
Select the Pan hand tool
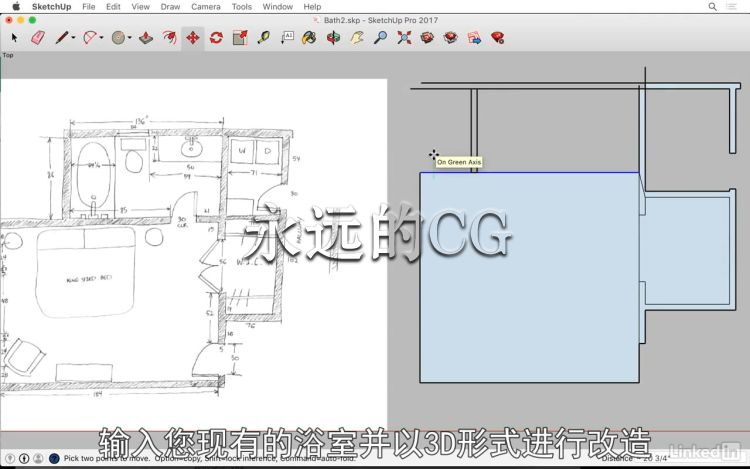pyautogui.click(x=357, y=37)
